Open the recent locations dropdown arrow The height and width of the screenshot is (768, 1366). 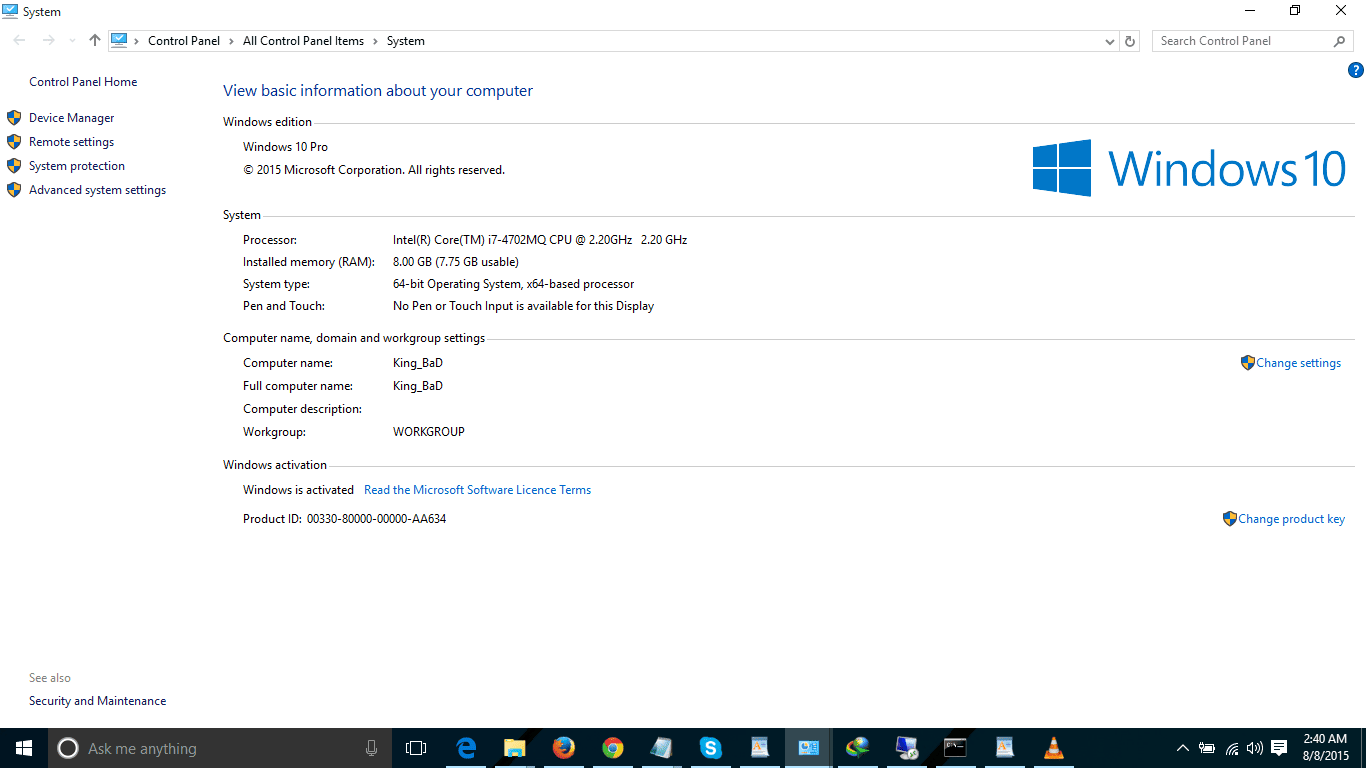tap(72, 41)
